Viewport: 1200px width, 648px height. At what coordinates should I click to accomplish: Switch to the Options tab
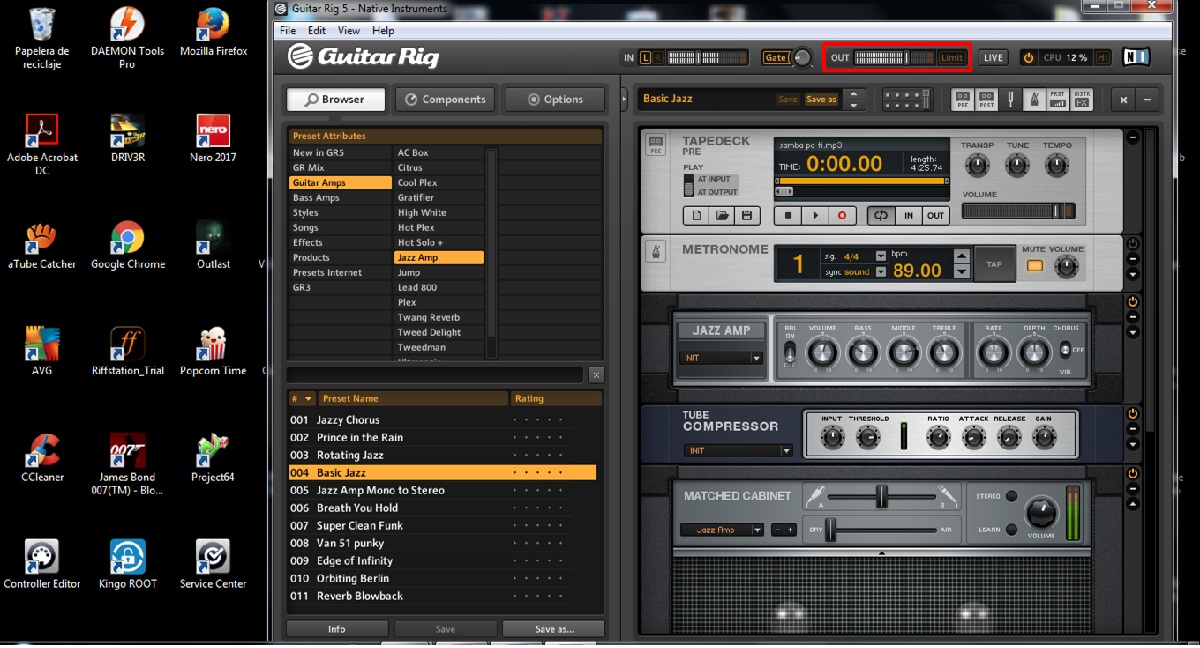[555, 99]
